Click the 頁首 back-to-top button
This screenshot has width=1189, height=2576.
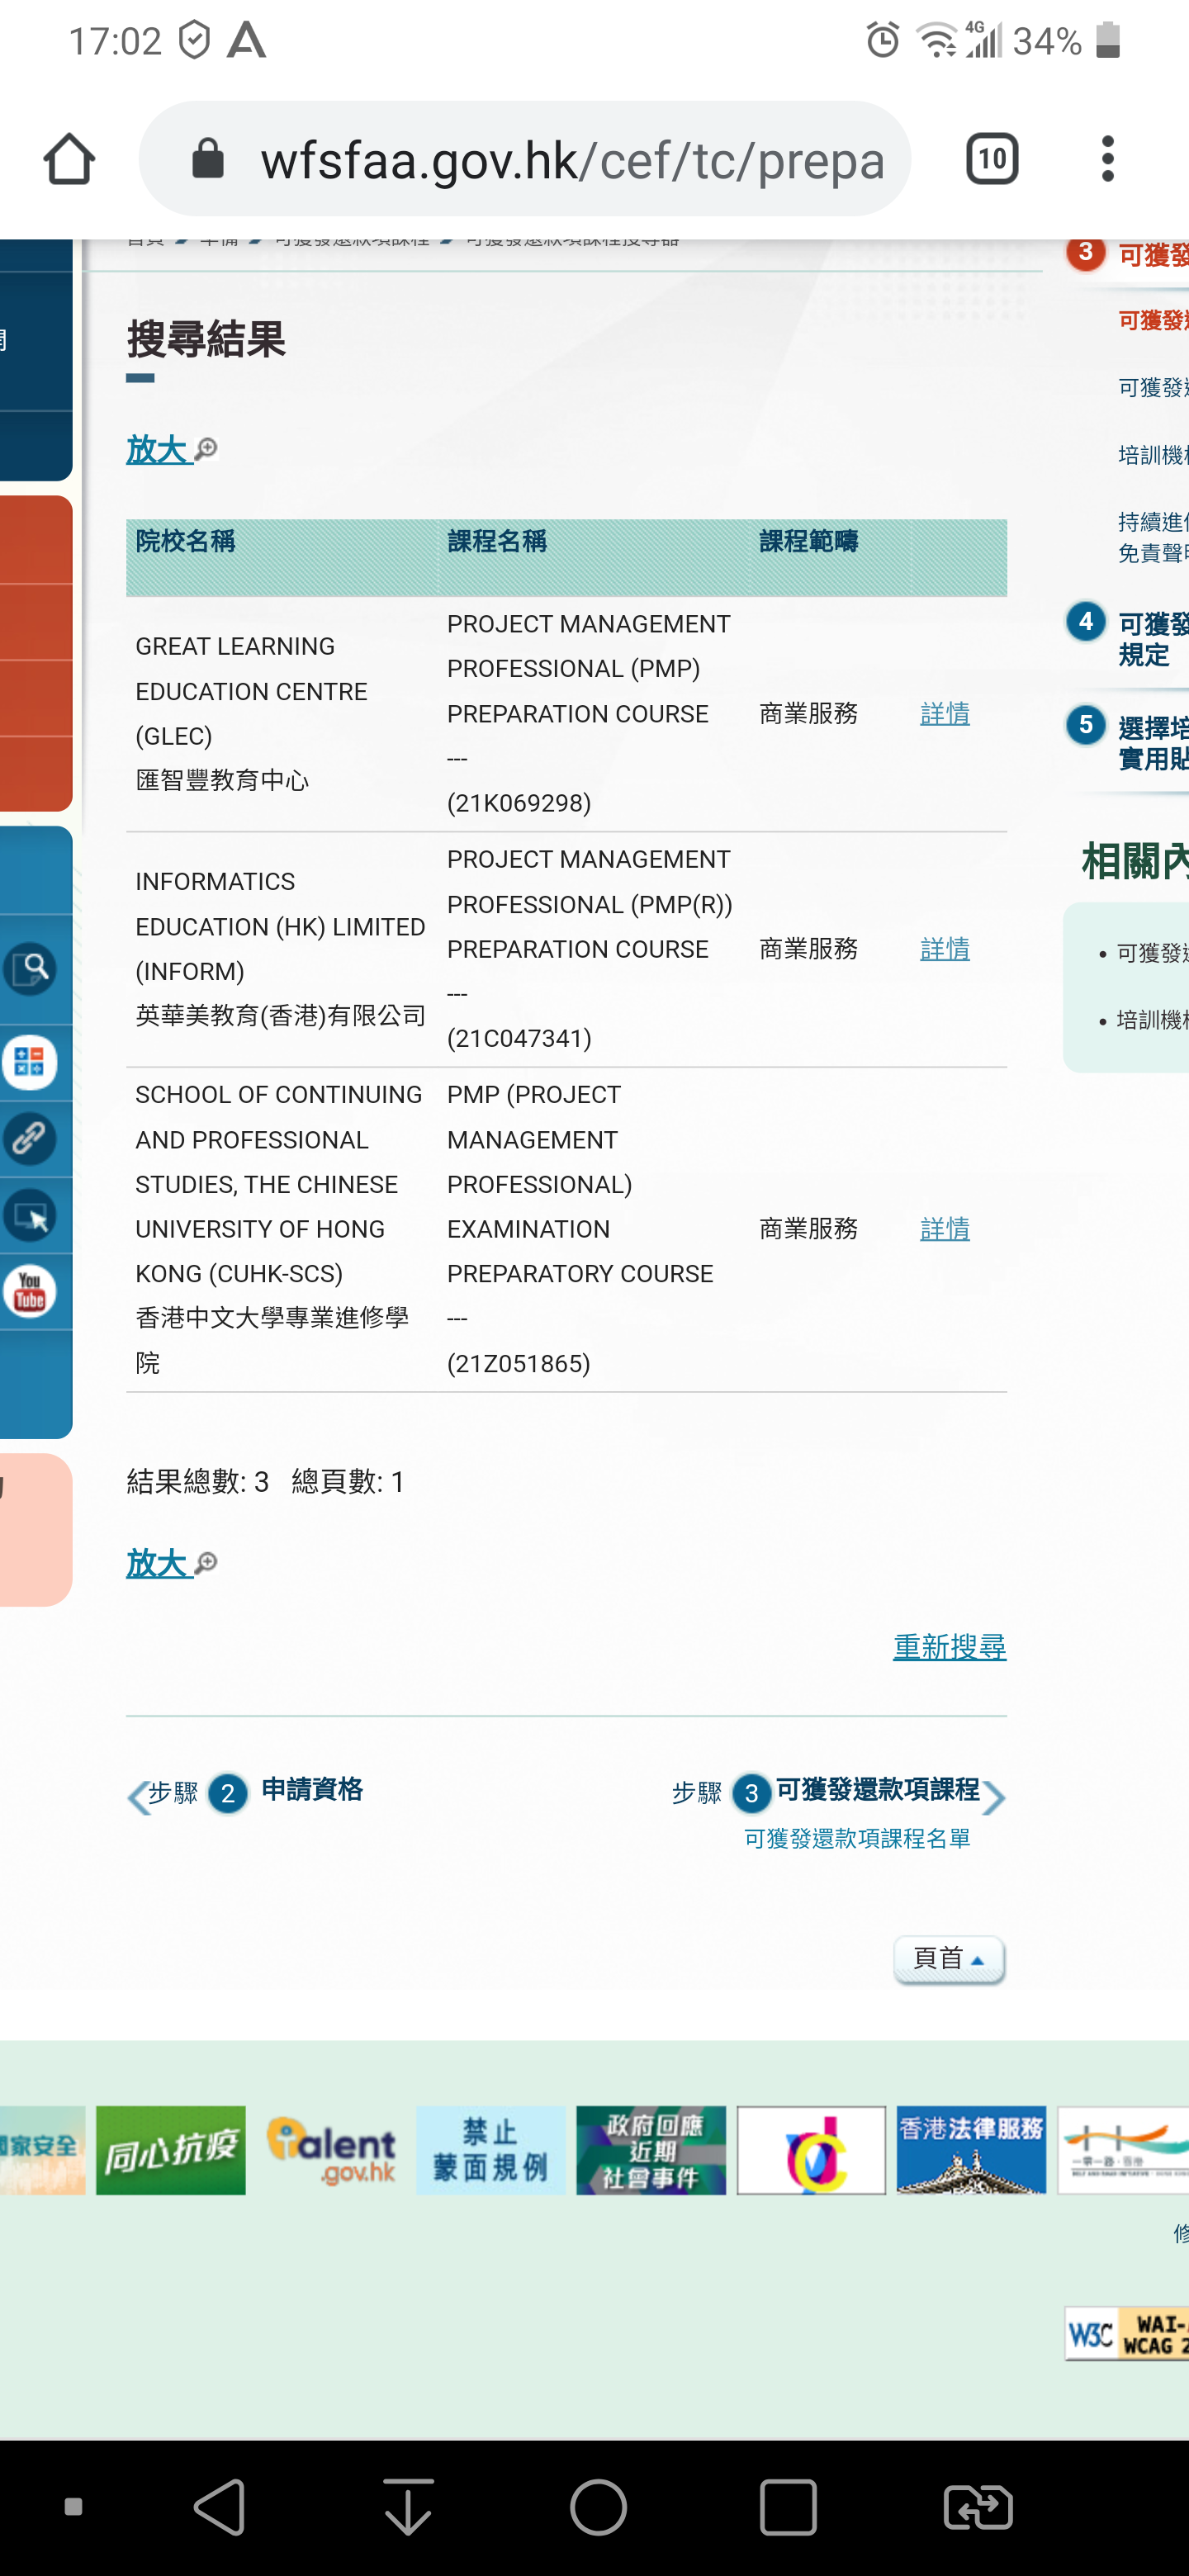tap(949, 1958)
